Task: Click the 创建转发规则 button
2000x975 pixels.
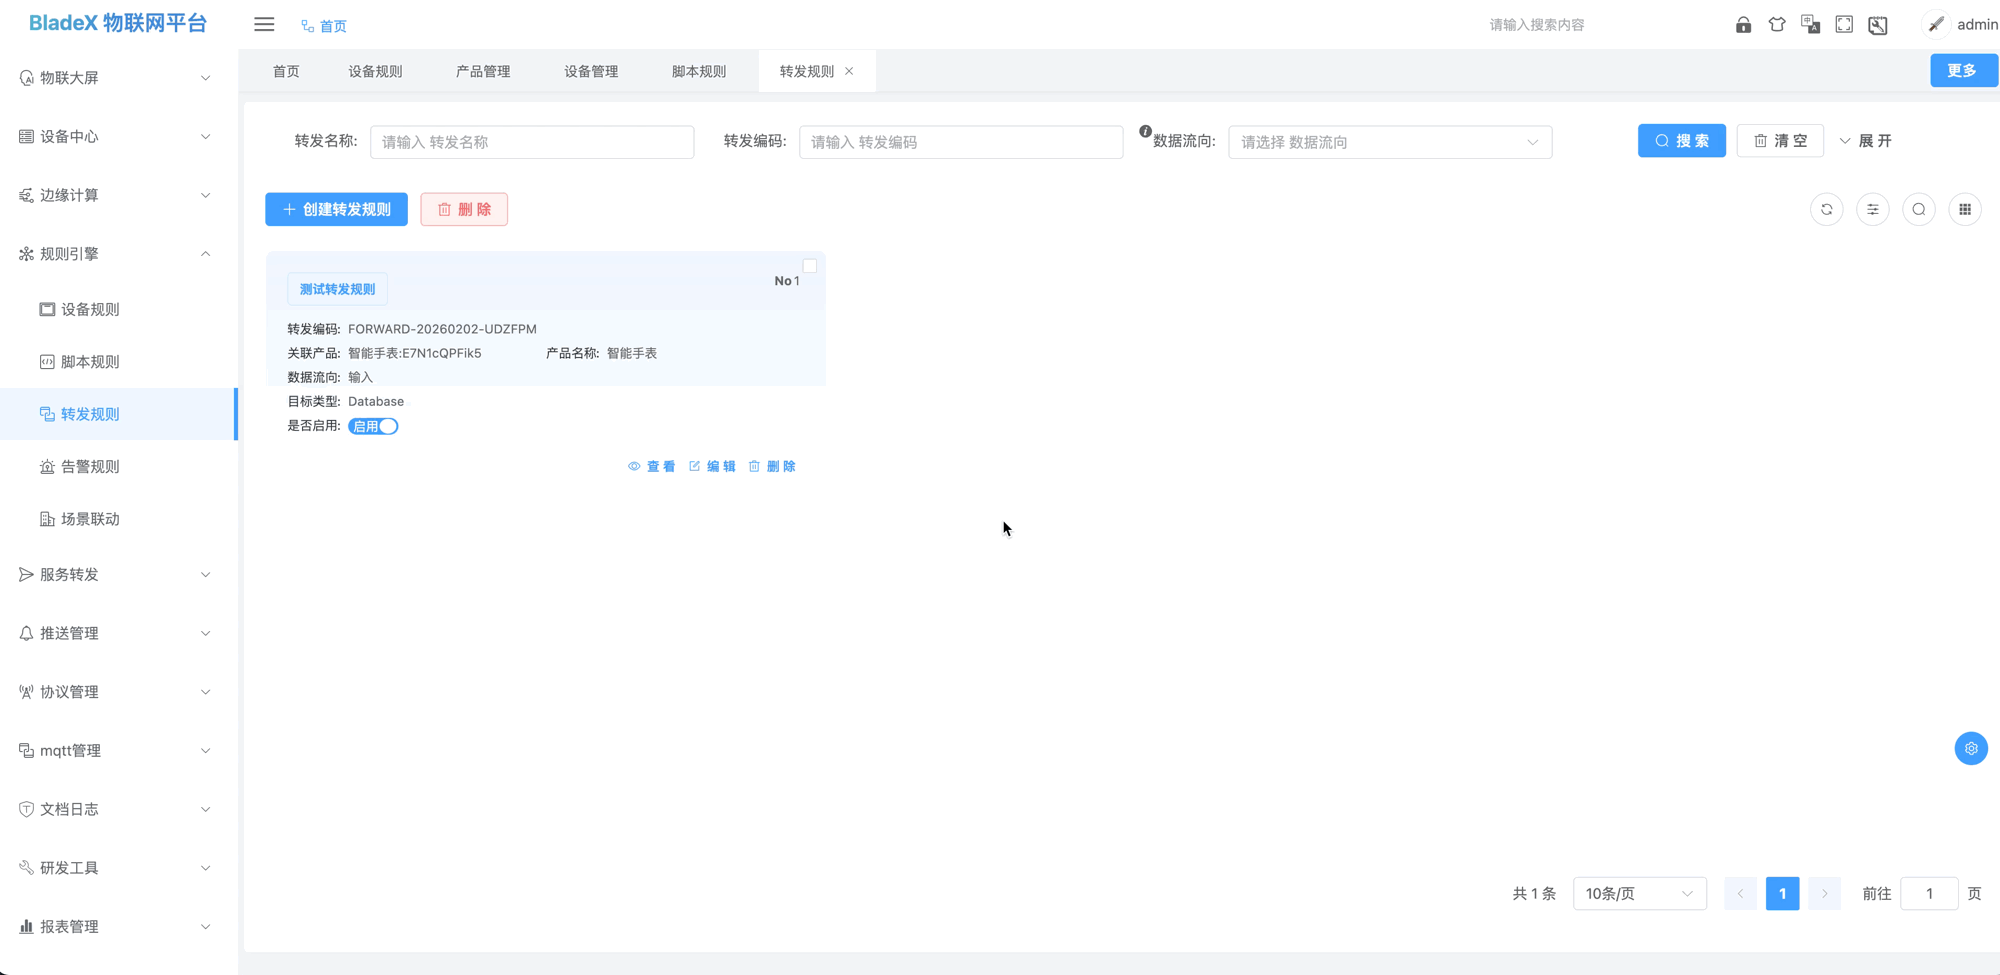Action: click(336, 209)
